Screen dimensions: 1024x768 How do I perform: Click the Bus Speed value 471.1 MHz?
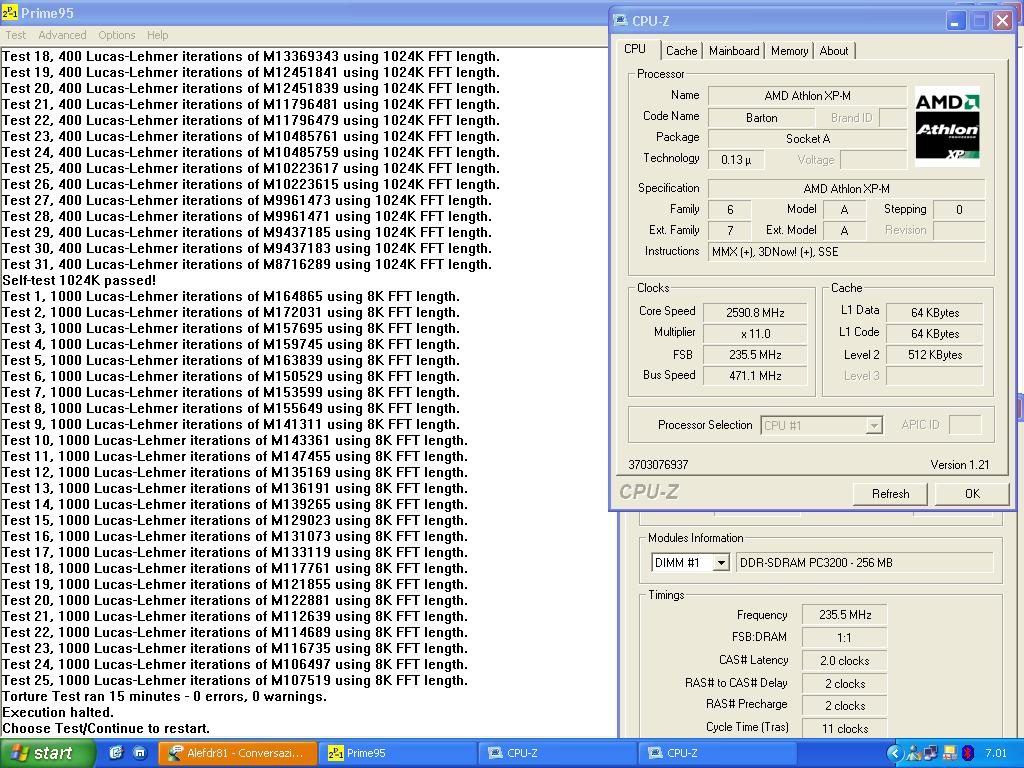(x=755, y=376)
